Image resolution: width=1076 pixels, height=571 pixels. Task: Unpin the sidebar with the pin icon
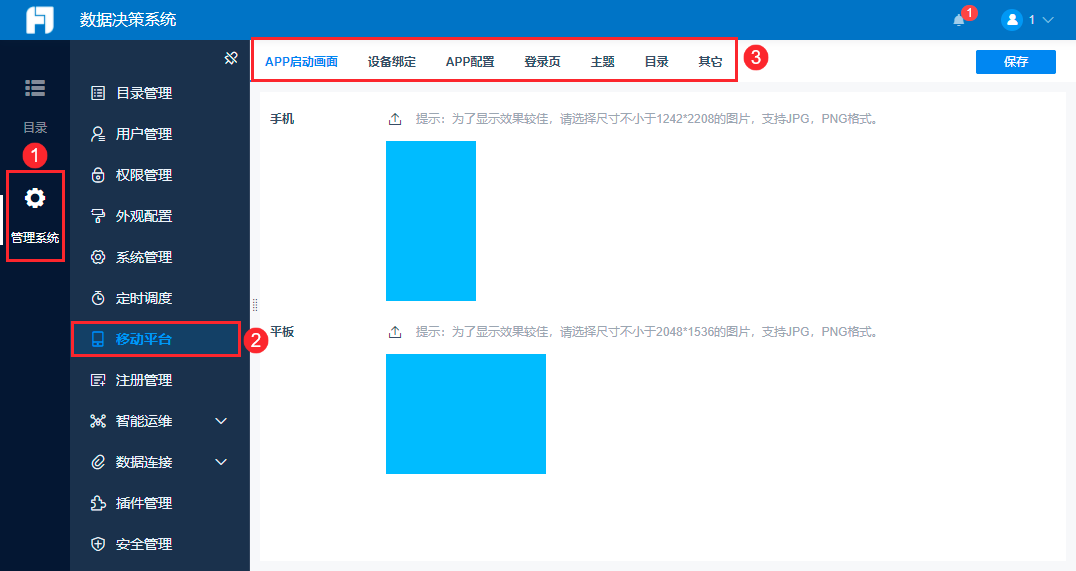[x=231, y=58]
